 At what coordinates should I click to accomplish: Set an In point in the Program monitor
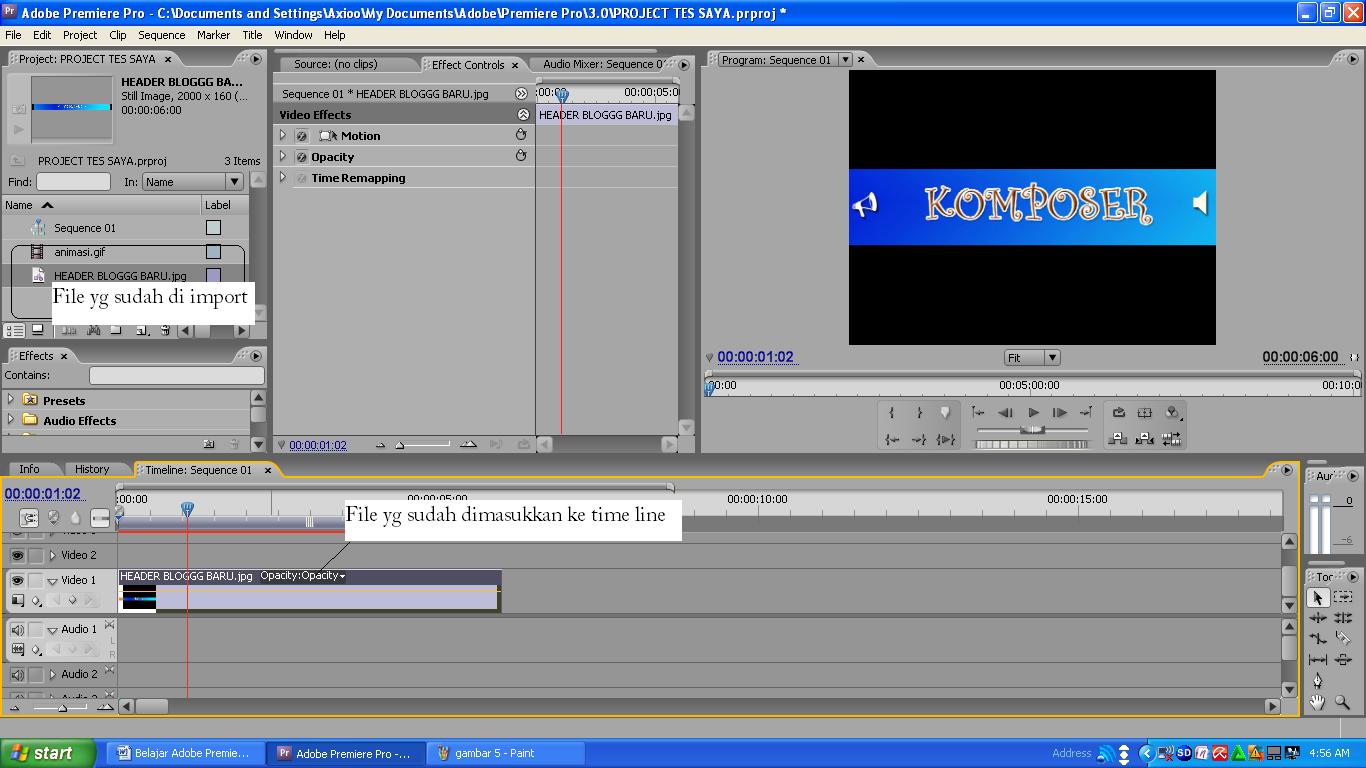pos(890,412)
